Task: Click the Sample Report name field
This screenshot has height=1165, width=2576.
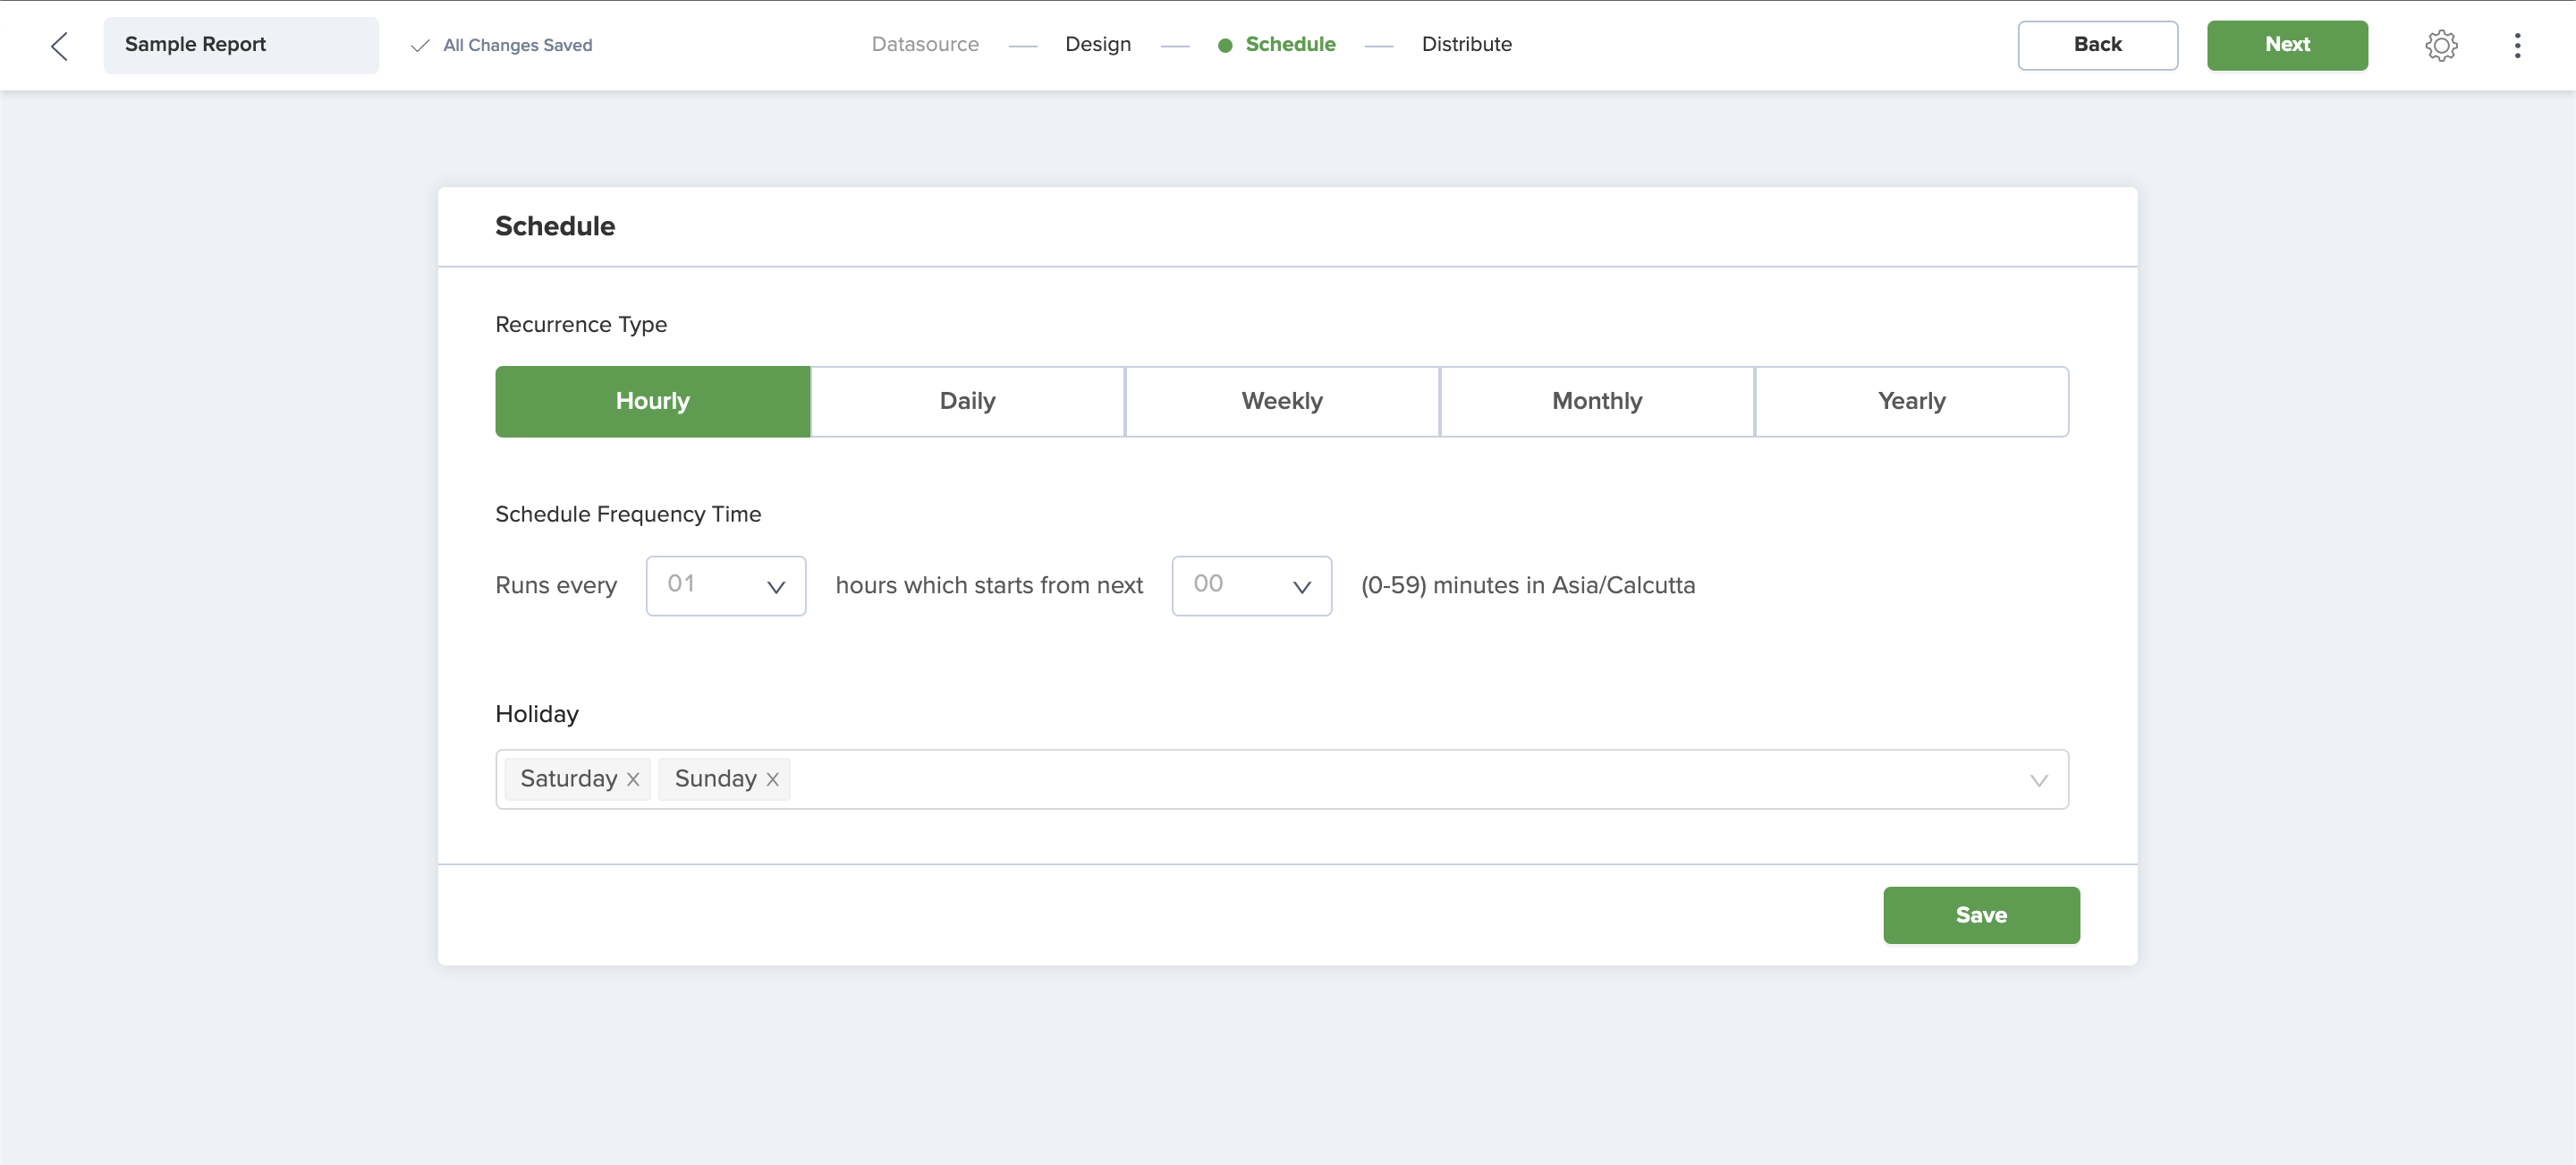Action: 240,45
